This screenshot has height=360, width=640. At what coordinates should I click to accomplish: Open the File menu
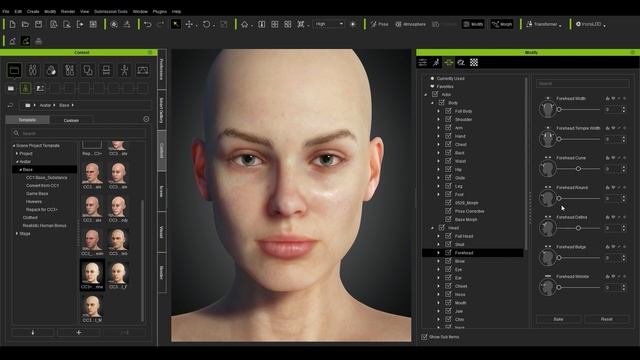pyautogui.click(x=6, y=11)
